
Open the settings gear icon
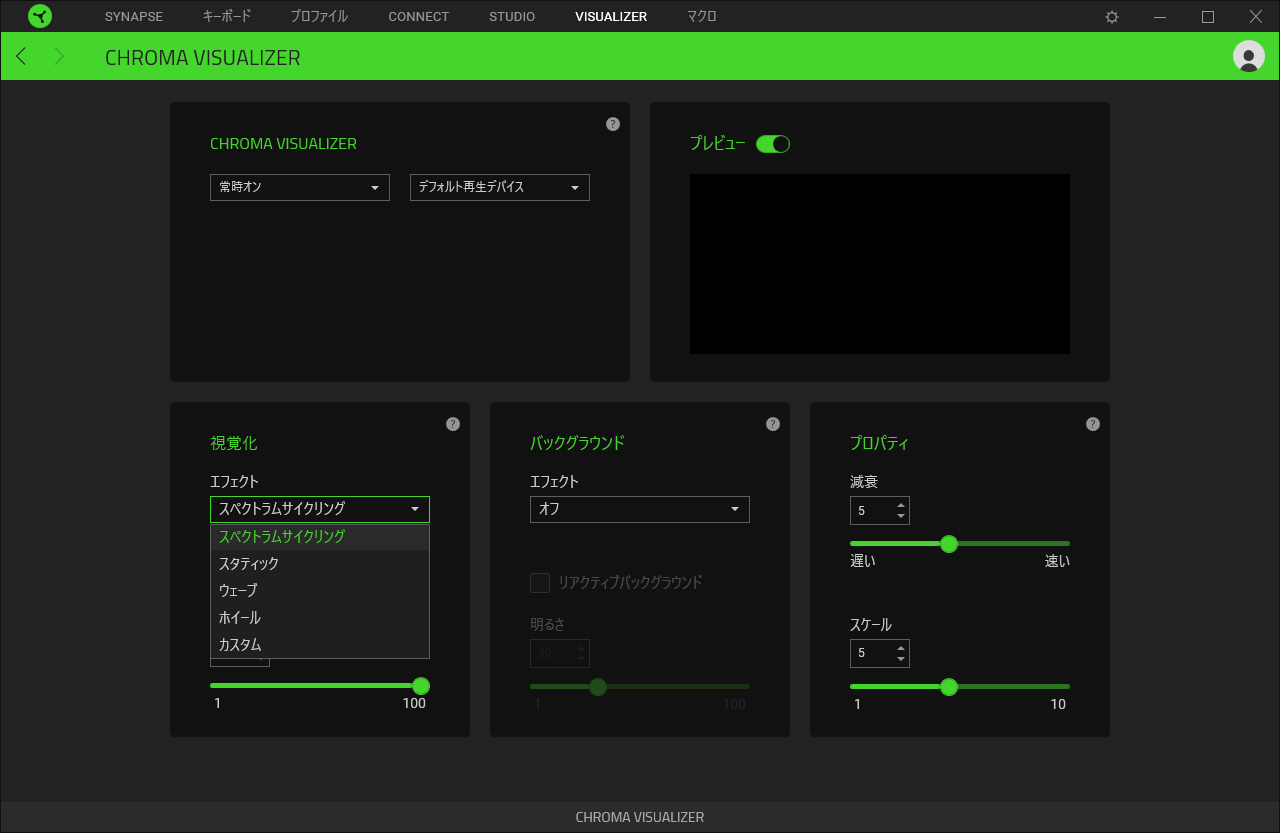click(1112, 17)
